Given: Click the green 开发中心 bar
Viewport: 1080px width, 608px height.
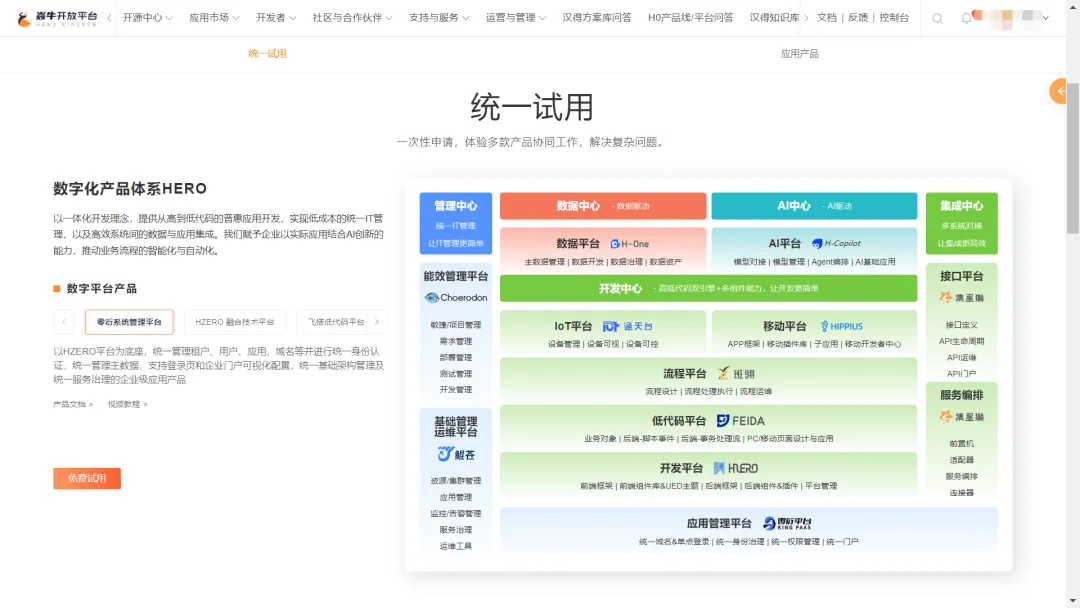Looking at the screenshot, I should coord(708,289).
